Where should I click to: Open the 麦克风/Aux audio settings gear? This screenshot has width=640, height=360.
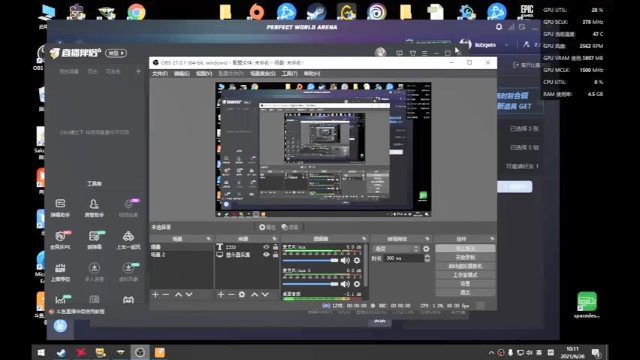pos(357,260)
